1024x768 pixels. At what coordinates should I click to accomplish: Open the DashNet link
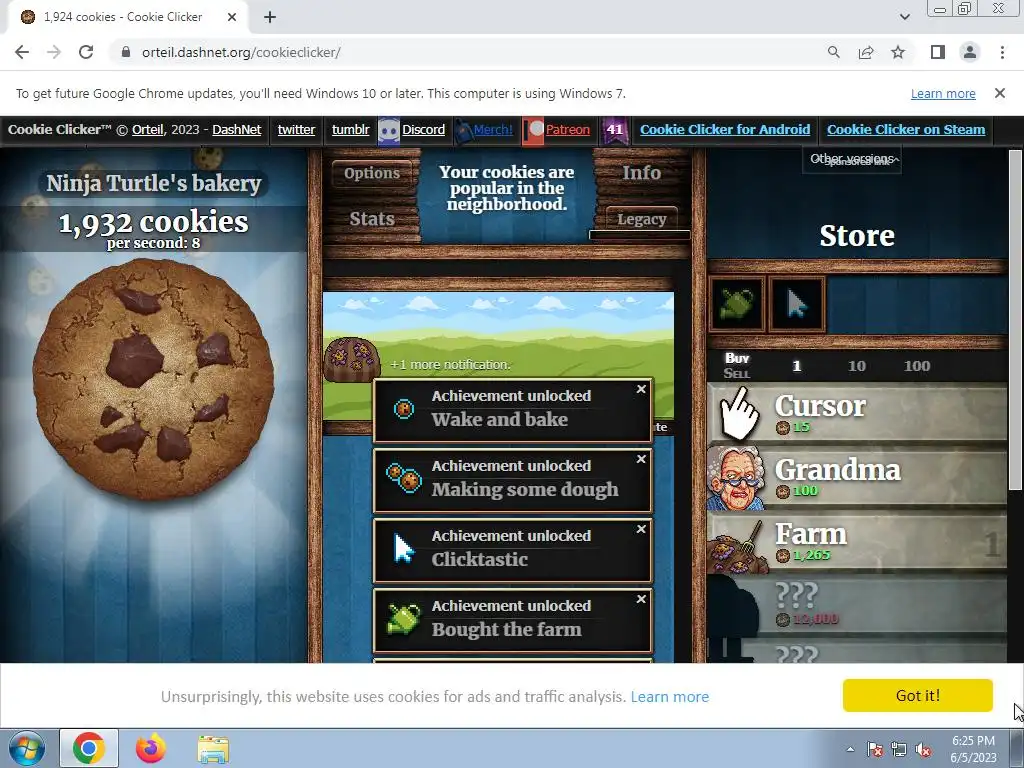(236, 130)
